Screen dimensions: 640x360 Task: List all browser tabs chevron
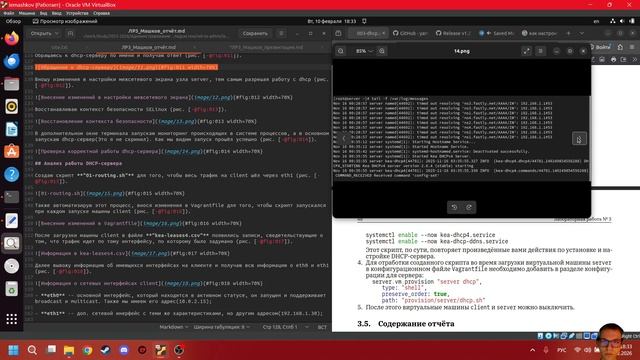[x=582, y=33]
